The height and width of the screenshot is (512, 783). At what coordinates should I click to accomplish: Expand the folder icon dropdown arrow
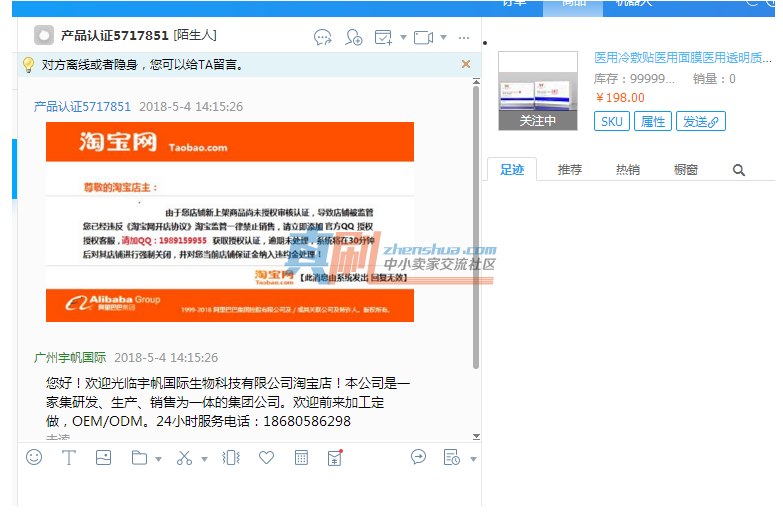pyautogui.click(x=158, y=459)
